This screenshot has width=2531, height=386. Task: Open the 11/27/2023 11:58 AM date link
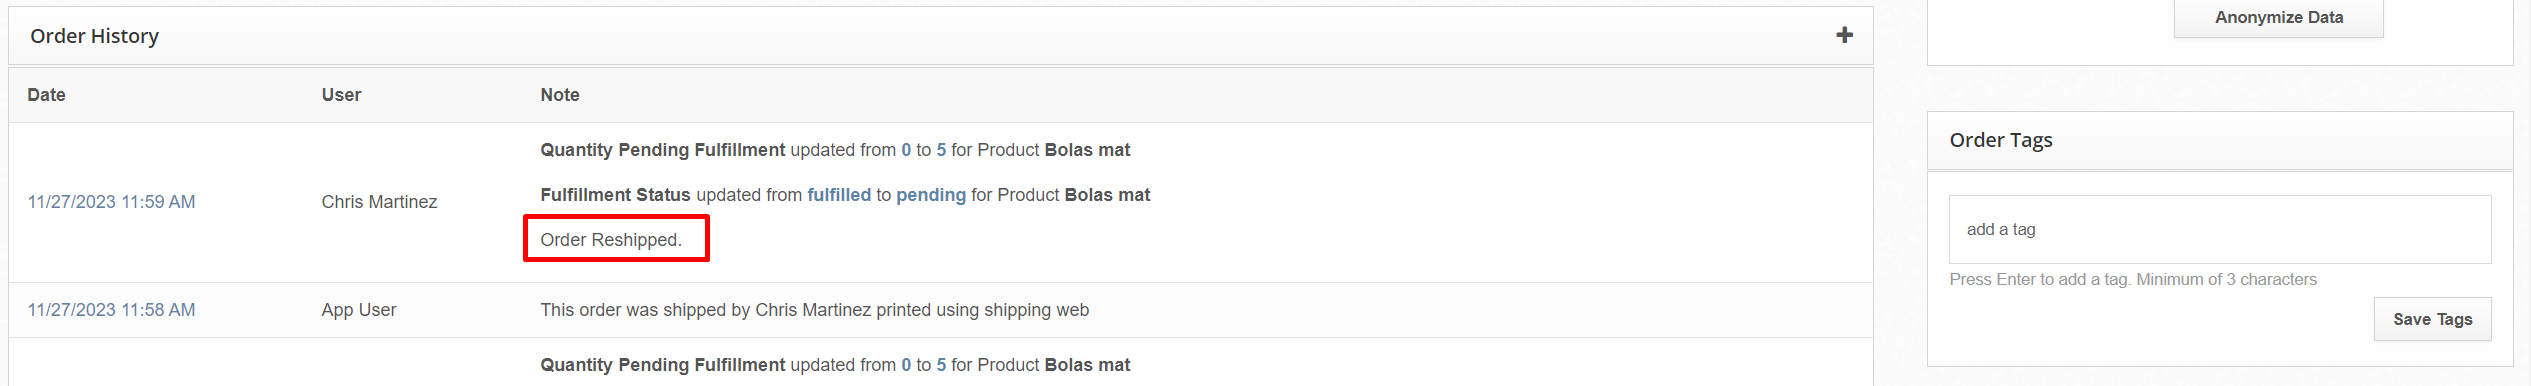111,310
